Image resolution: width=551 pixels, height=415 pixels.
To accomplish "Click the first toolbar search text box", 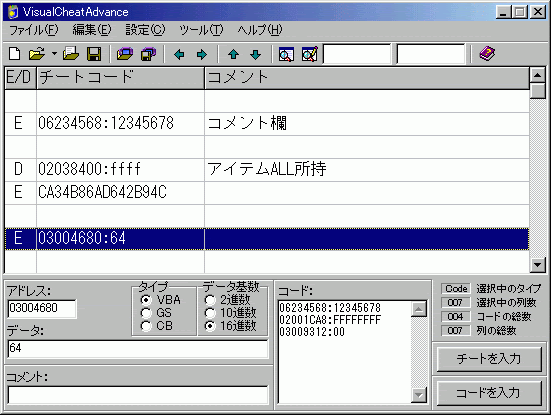I will pos(357,54).
